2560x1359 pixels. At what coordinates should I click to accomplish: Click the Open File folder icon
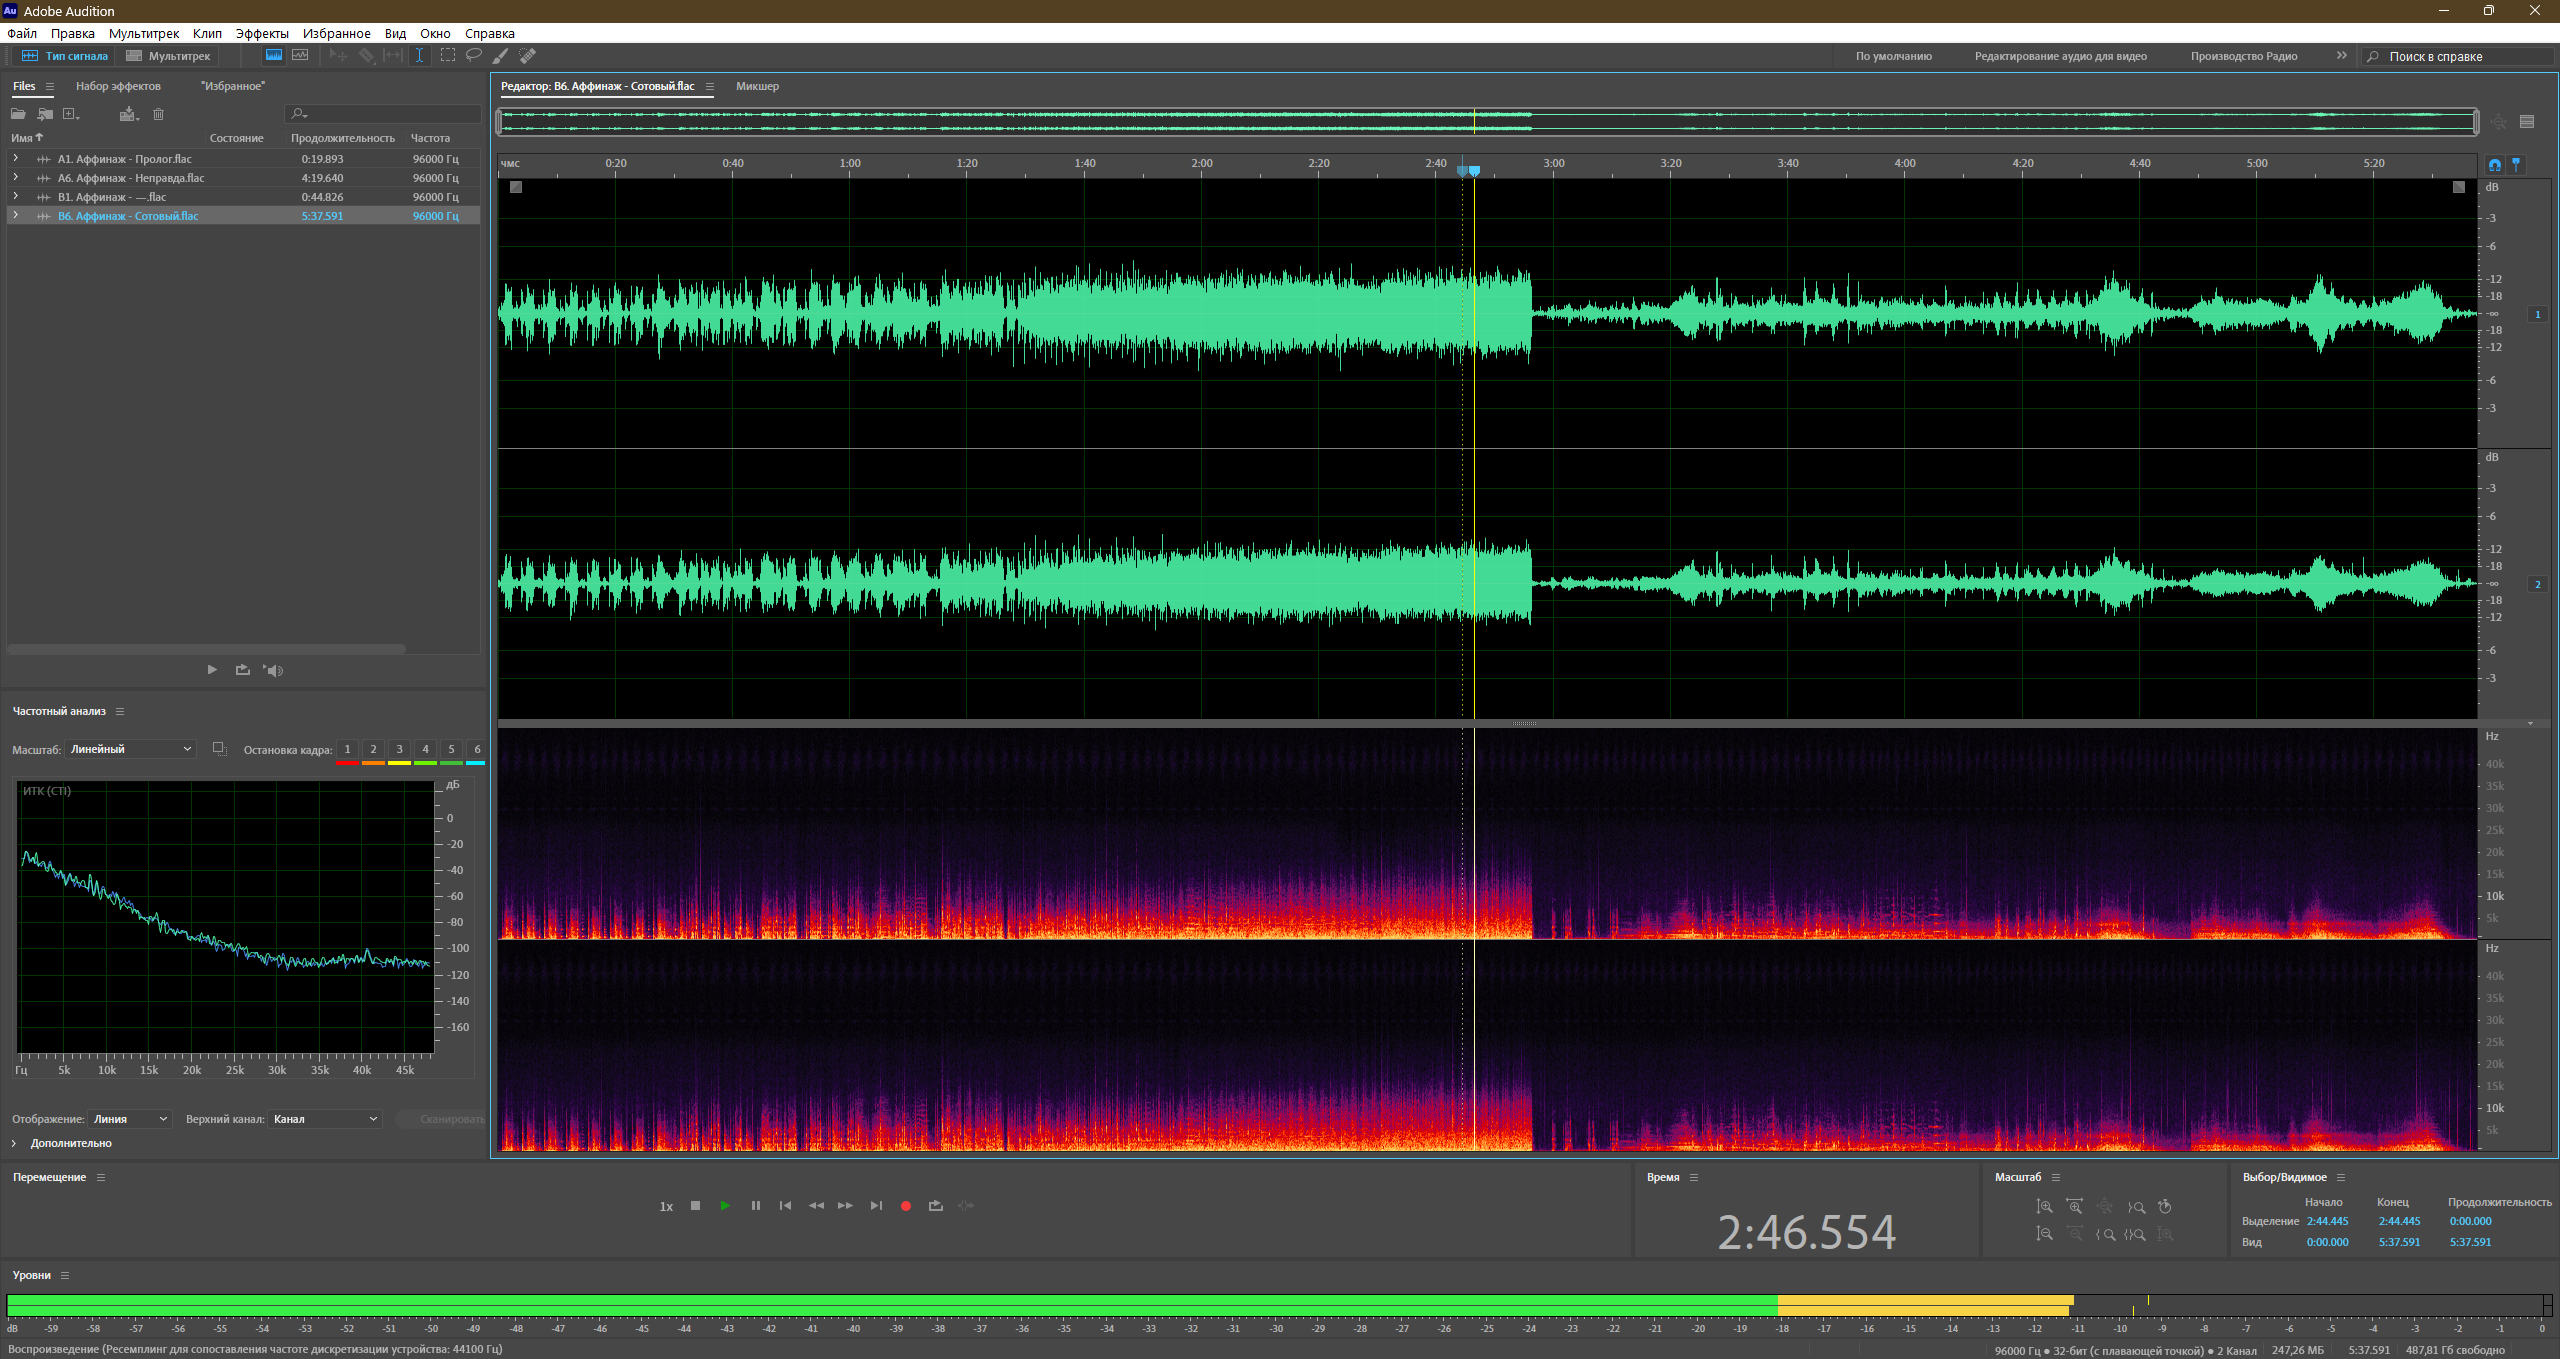(x=18, y=114)
